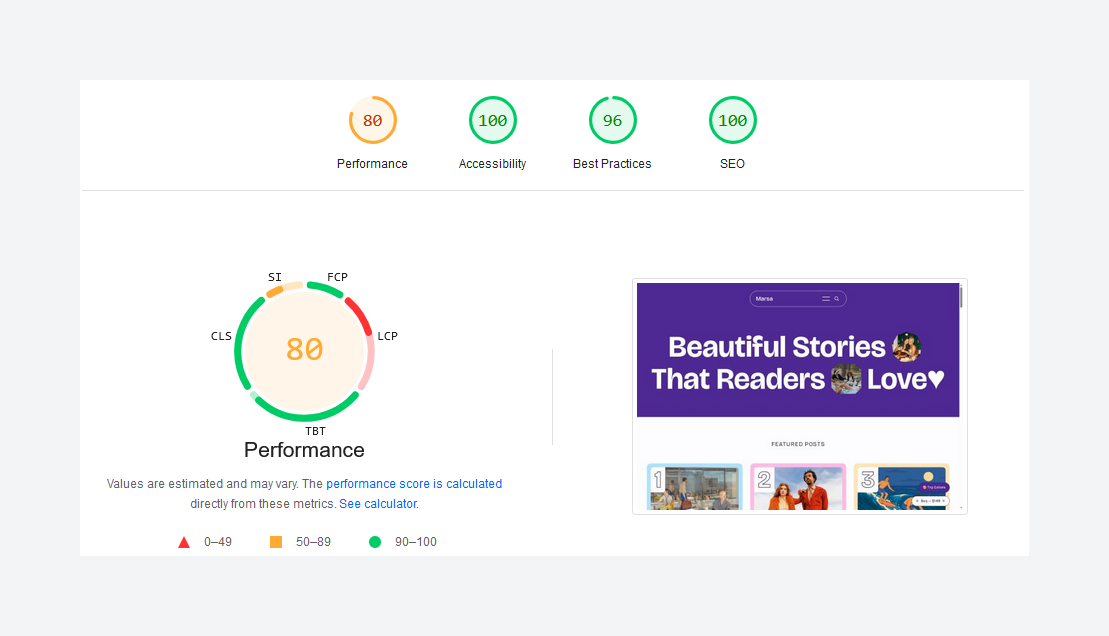This screenshot has width=1109, height=636.
Task: Click the Marsa search bar in screenshot
Action: [798, 299]
